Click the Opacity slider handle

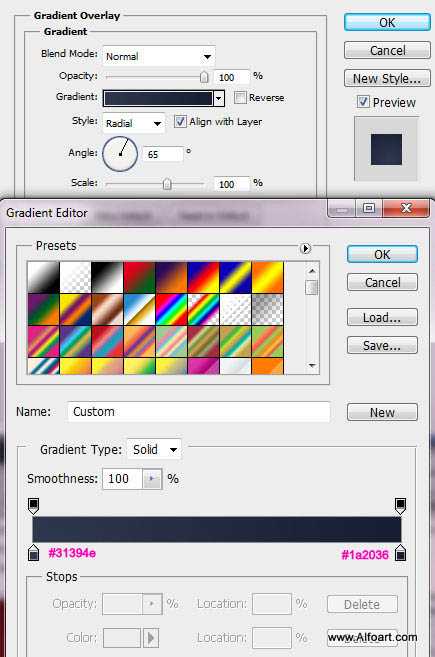pos(204,77)
